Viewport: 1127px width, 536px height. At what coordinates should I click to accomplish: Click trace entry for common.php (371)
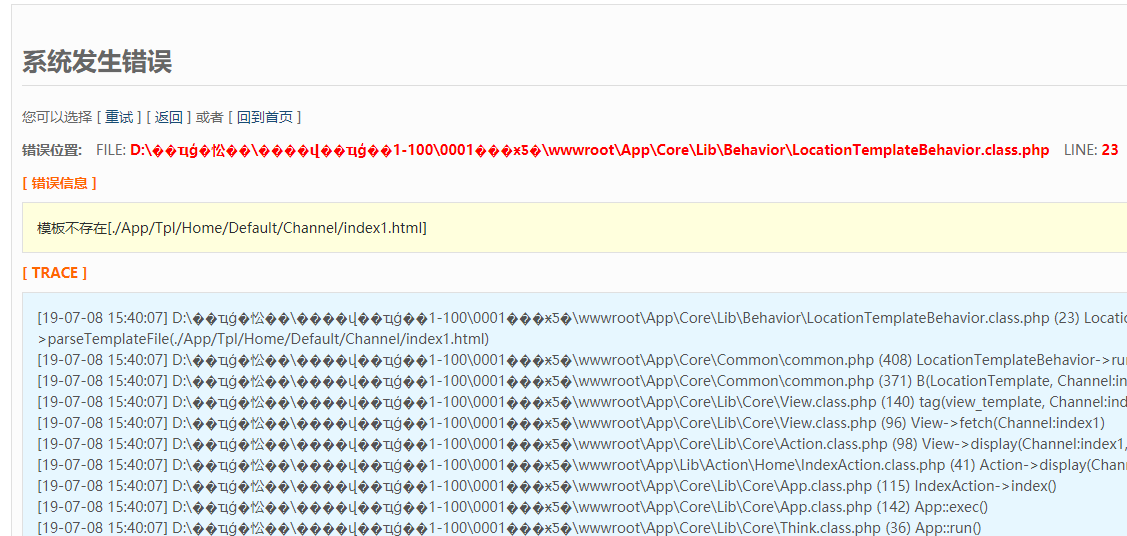pos(580,381)
